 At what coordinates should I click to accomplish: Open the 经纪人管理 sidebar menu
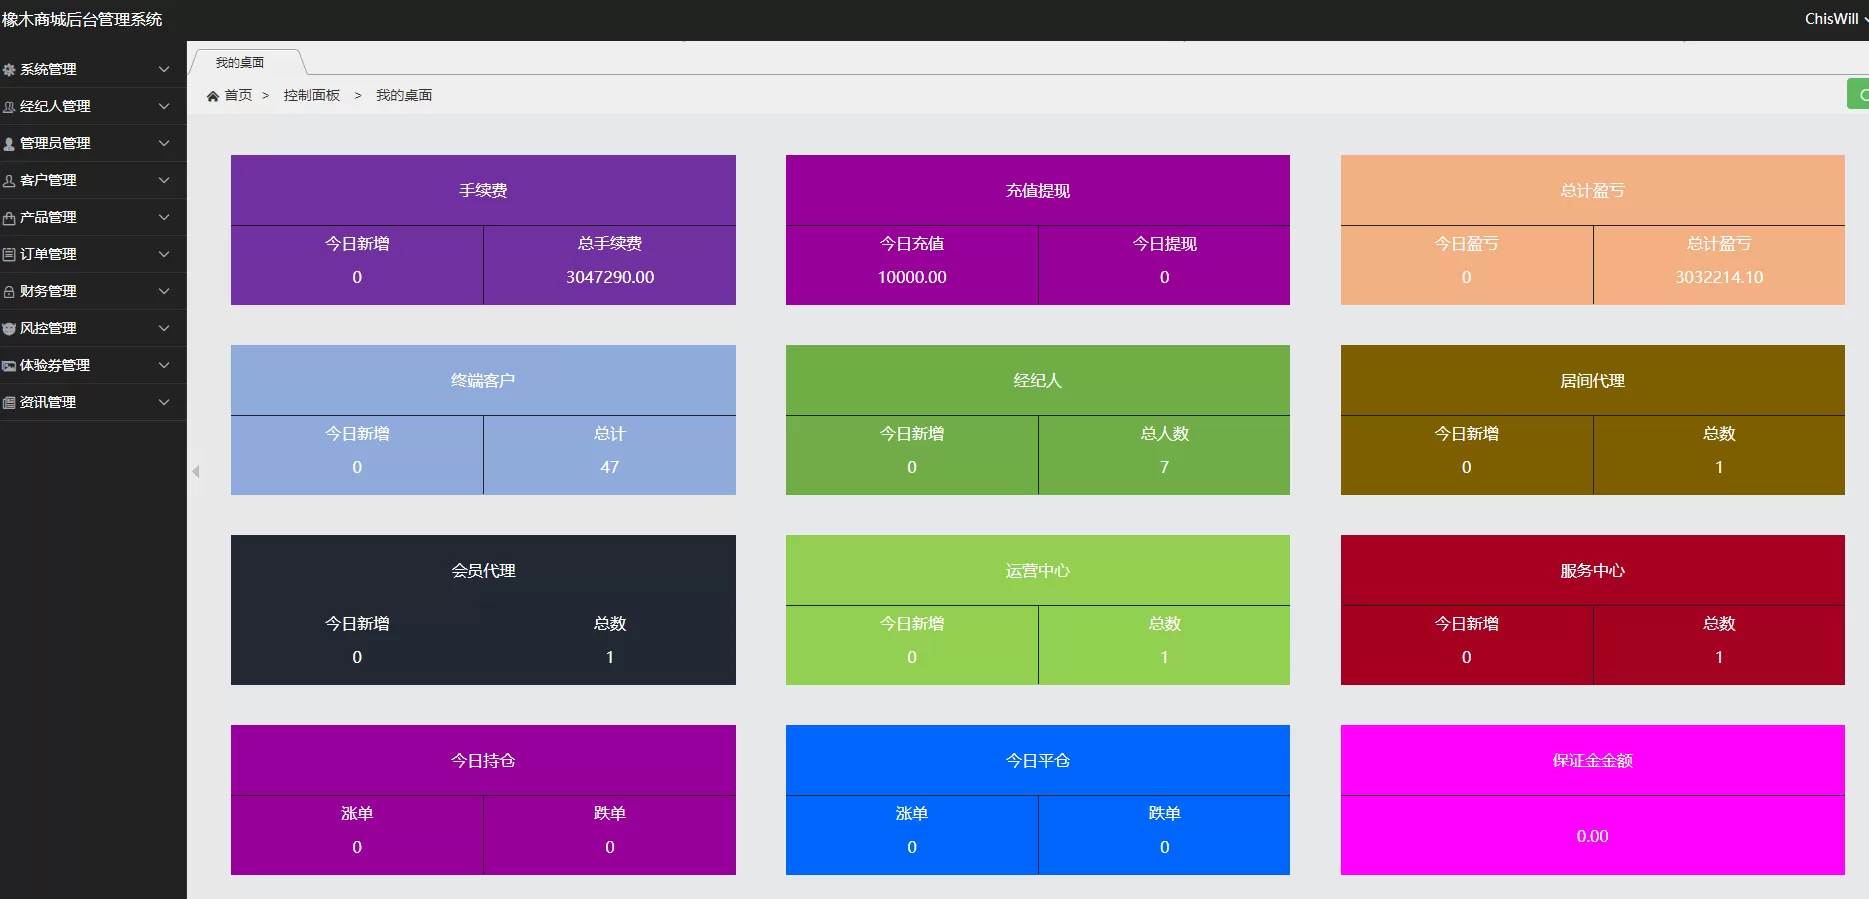point(55,106)
